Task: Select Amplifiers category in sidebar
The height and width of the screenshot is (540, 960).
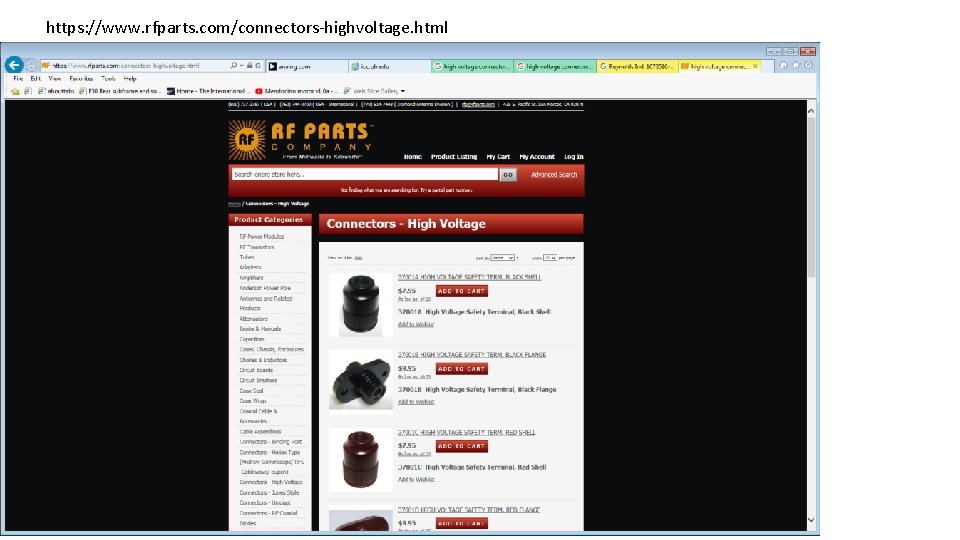Action: (251, 277)
